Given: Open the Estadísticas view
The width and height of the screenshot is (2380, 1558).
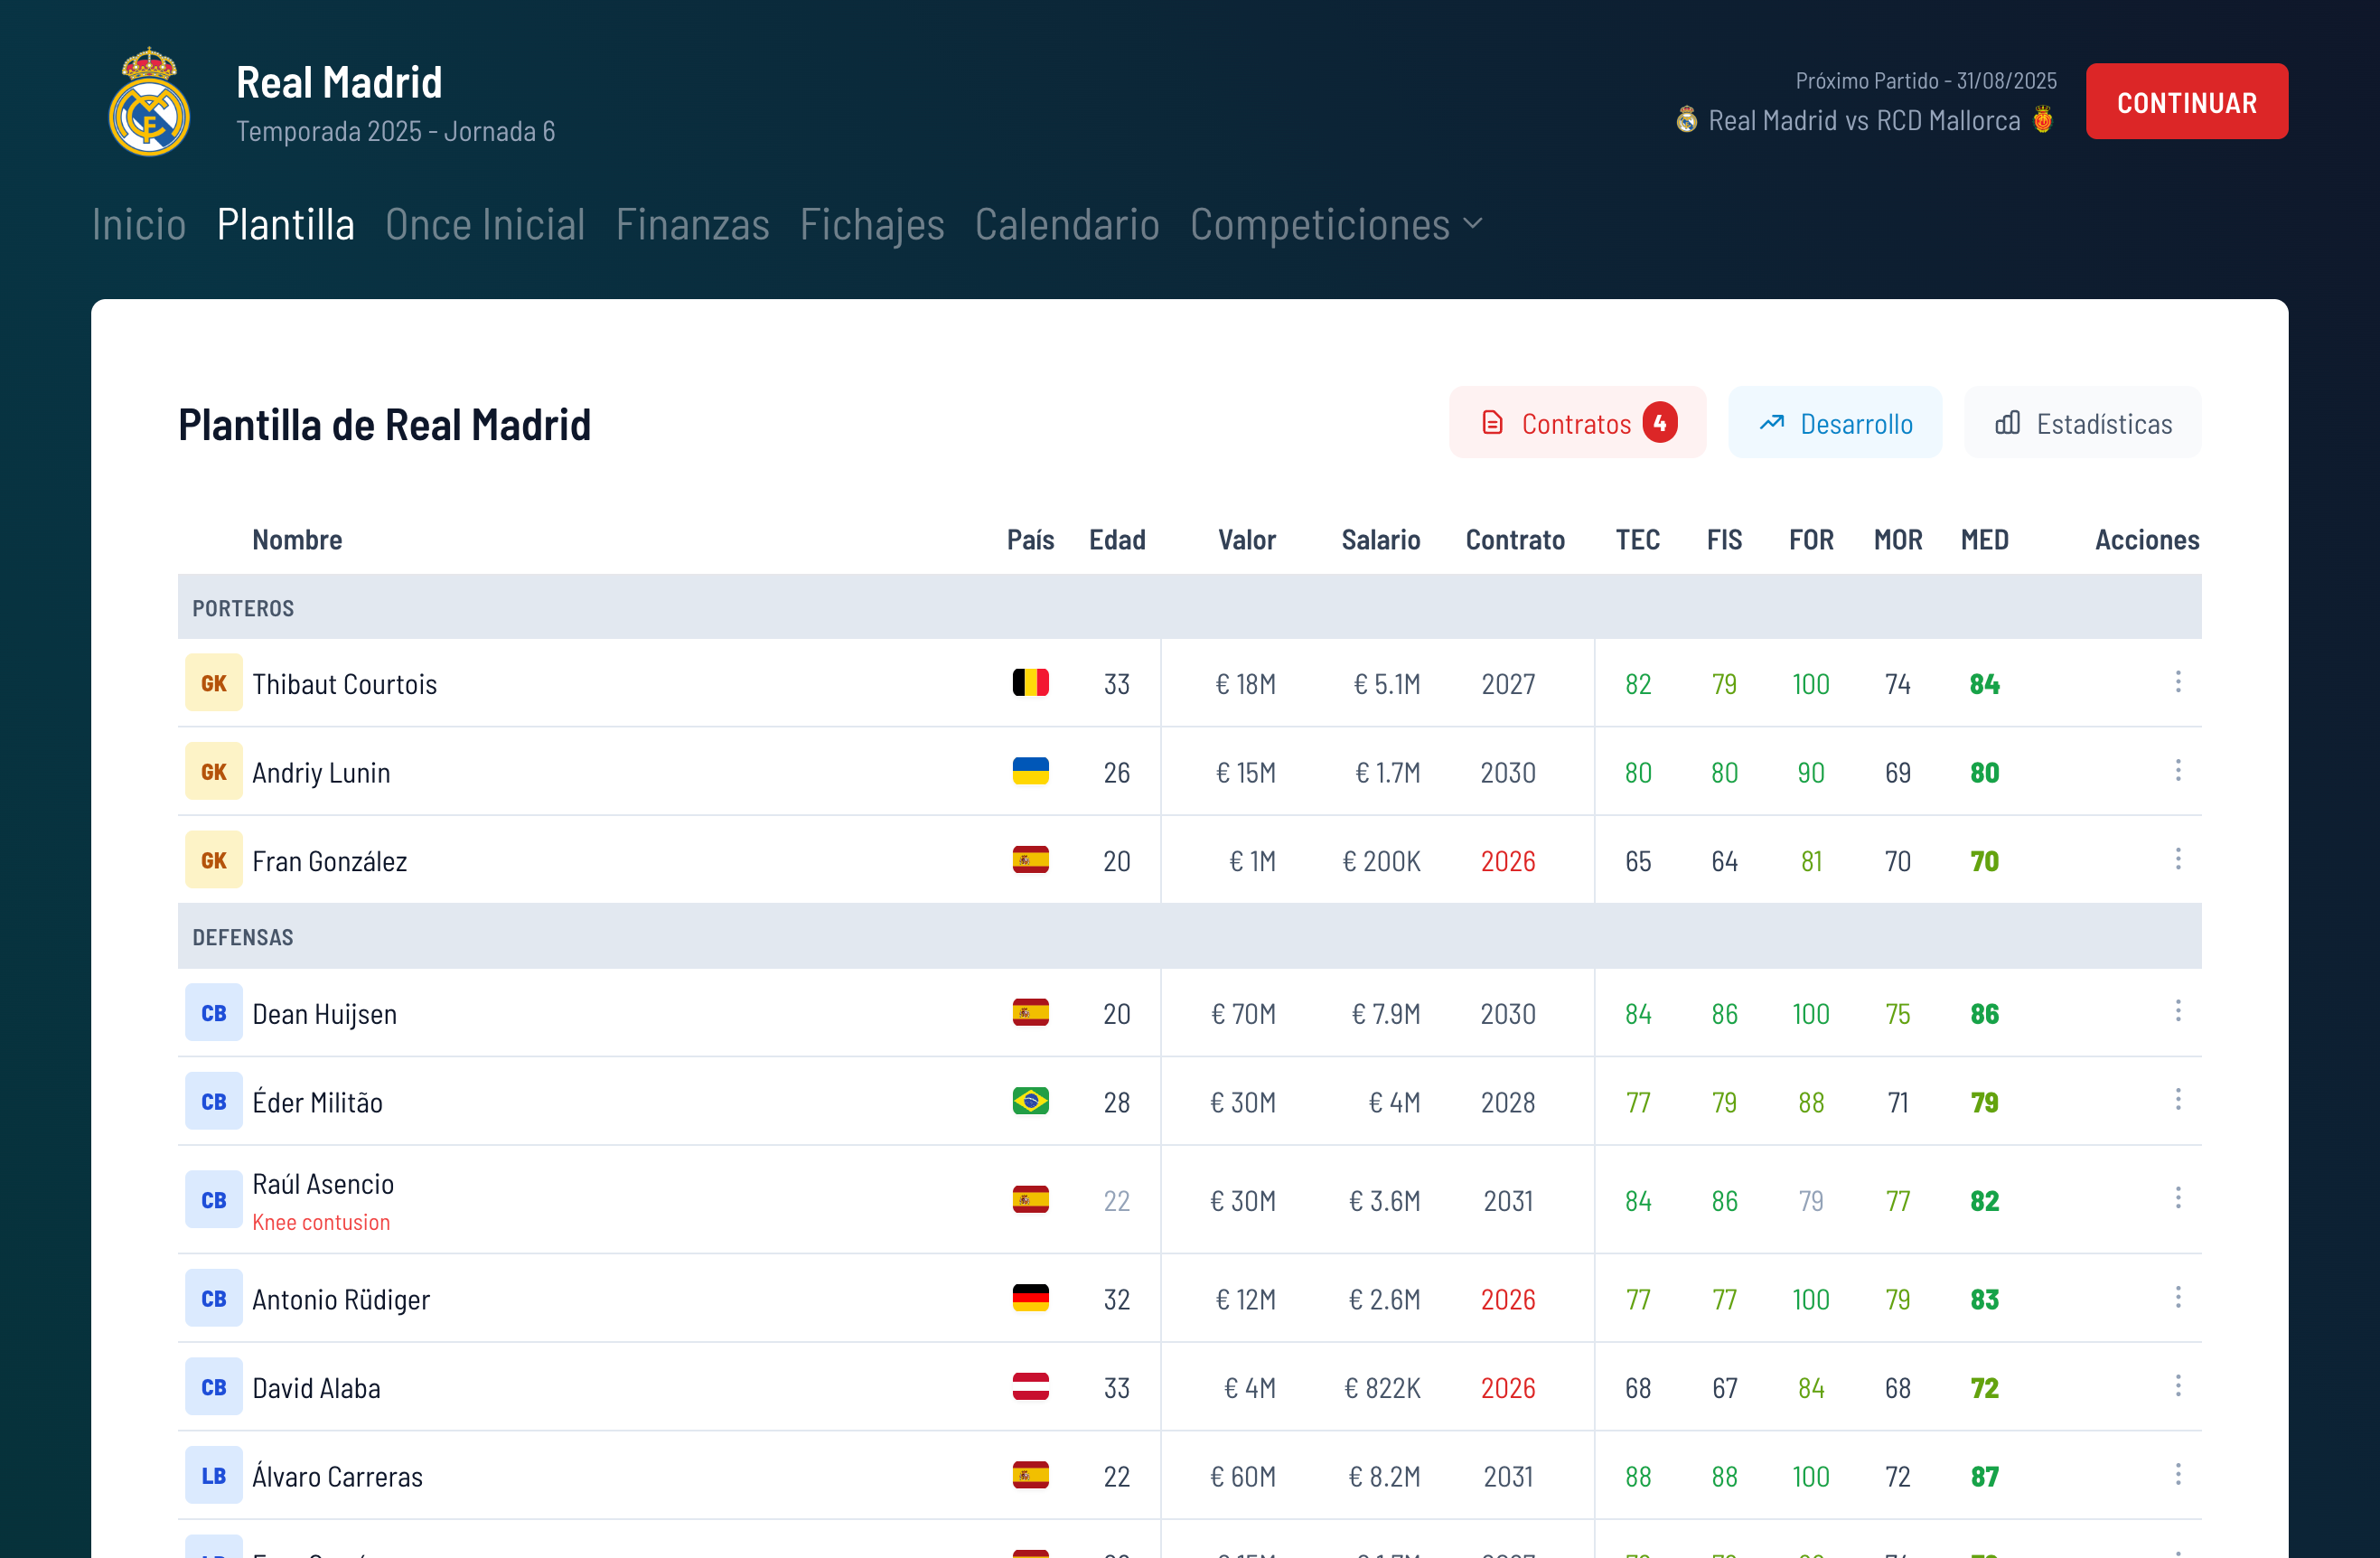Looking at the screenshot, I should (x=2082, y=423).
